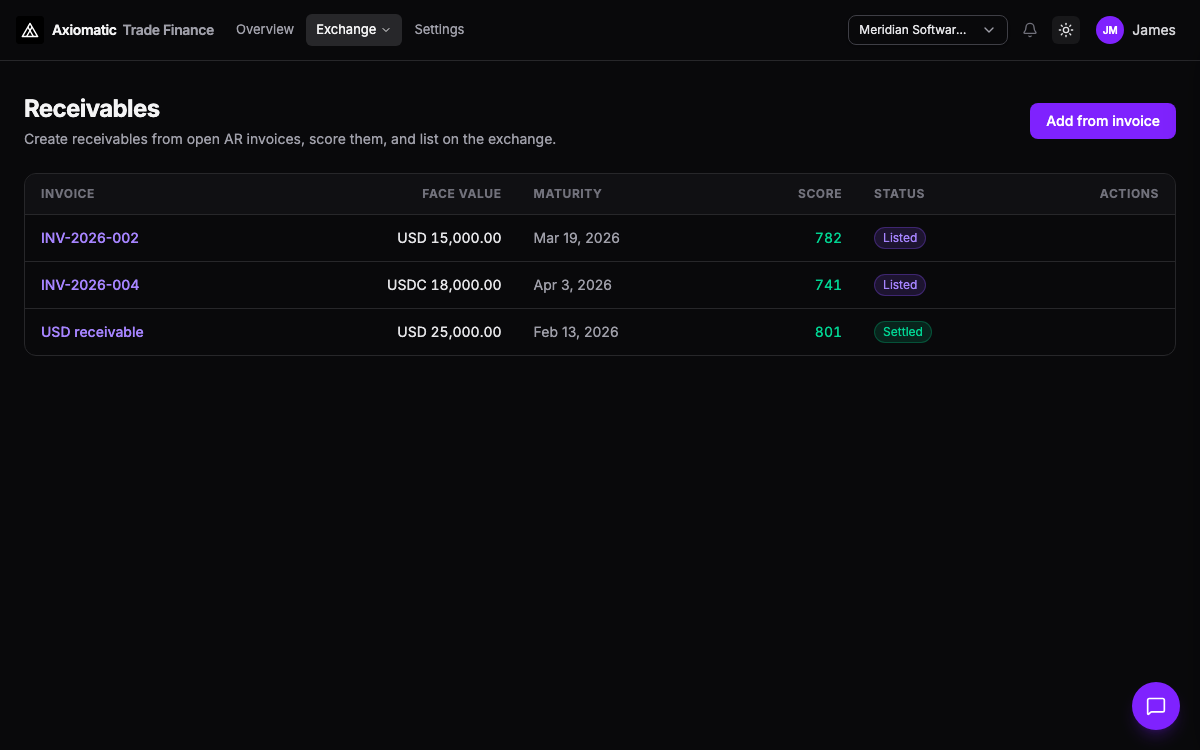Image resolution: width=1200 pixels, height=750 pixels.
Task: Click maturity date Mar 19, 2026
Action: 577,238
